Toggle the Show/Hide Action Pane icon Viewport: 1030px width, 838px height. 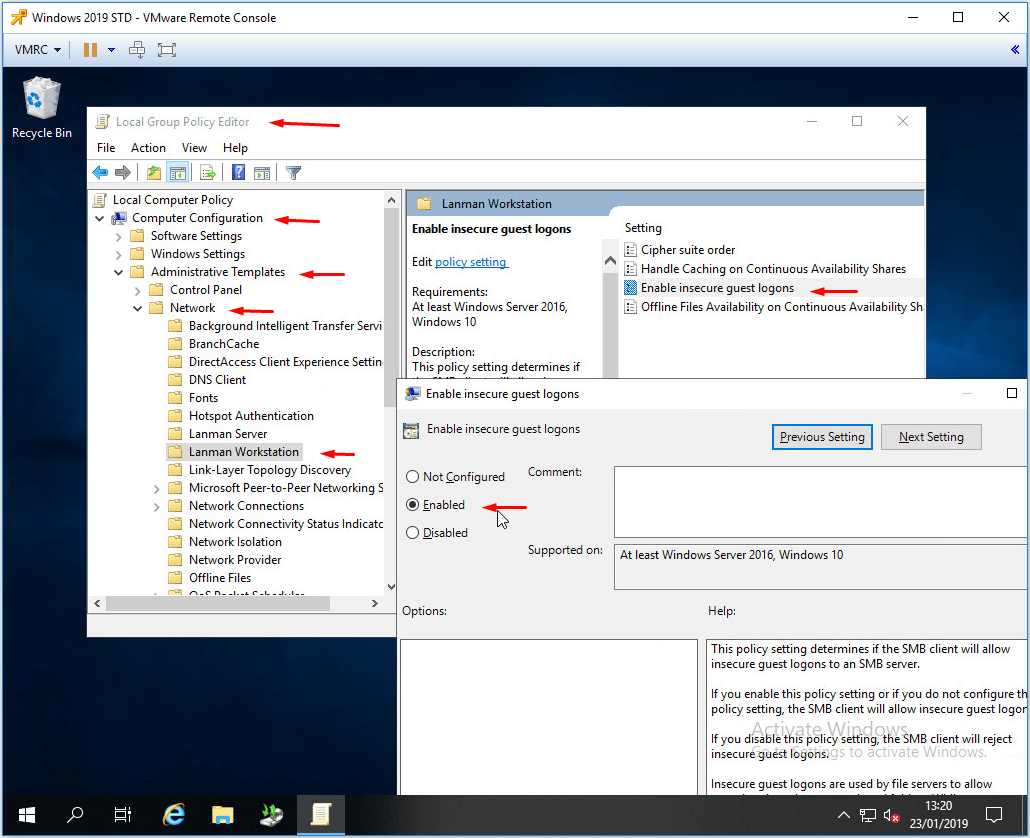point(261,173)
